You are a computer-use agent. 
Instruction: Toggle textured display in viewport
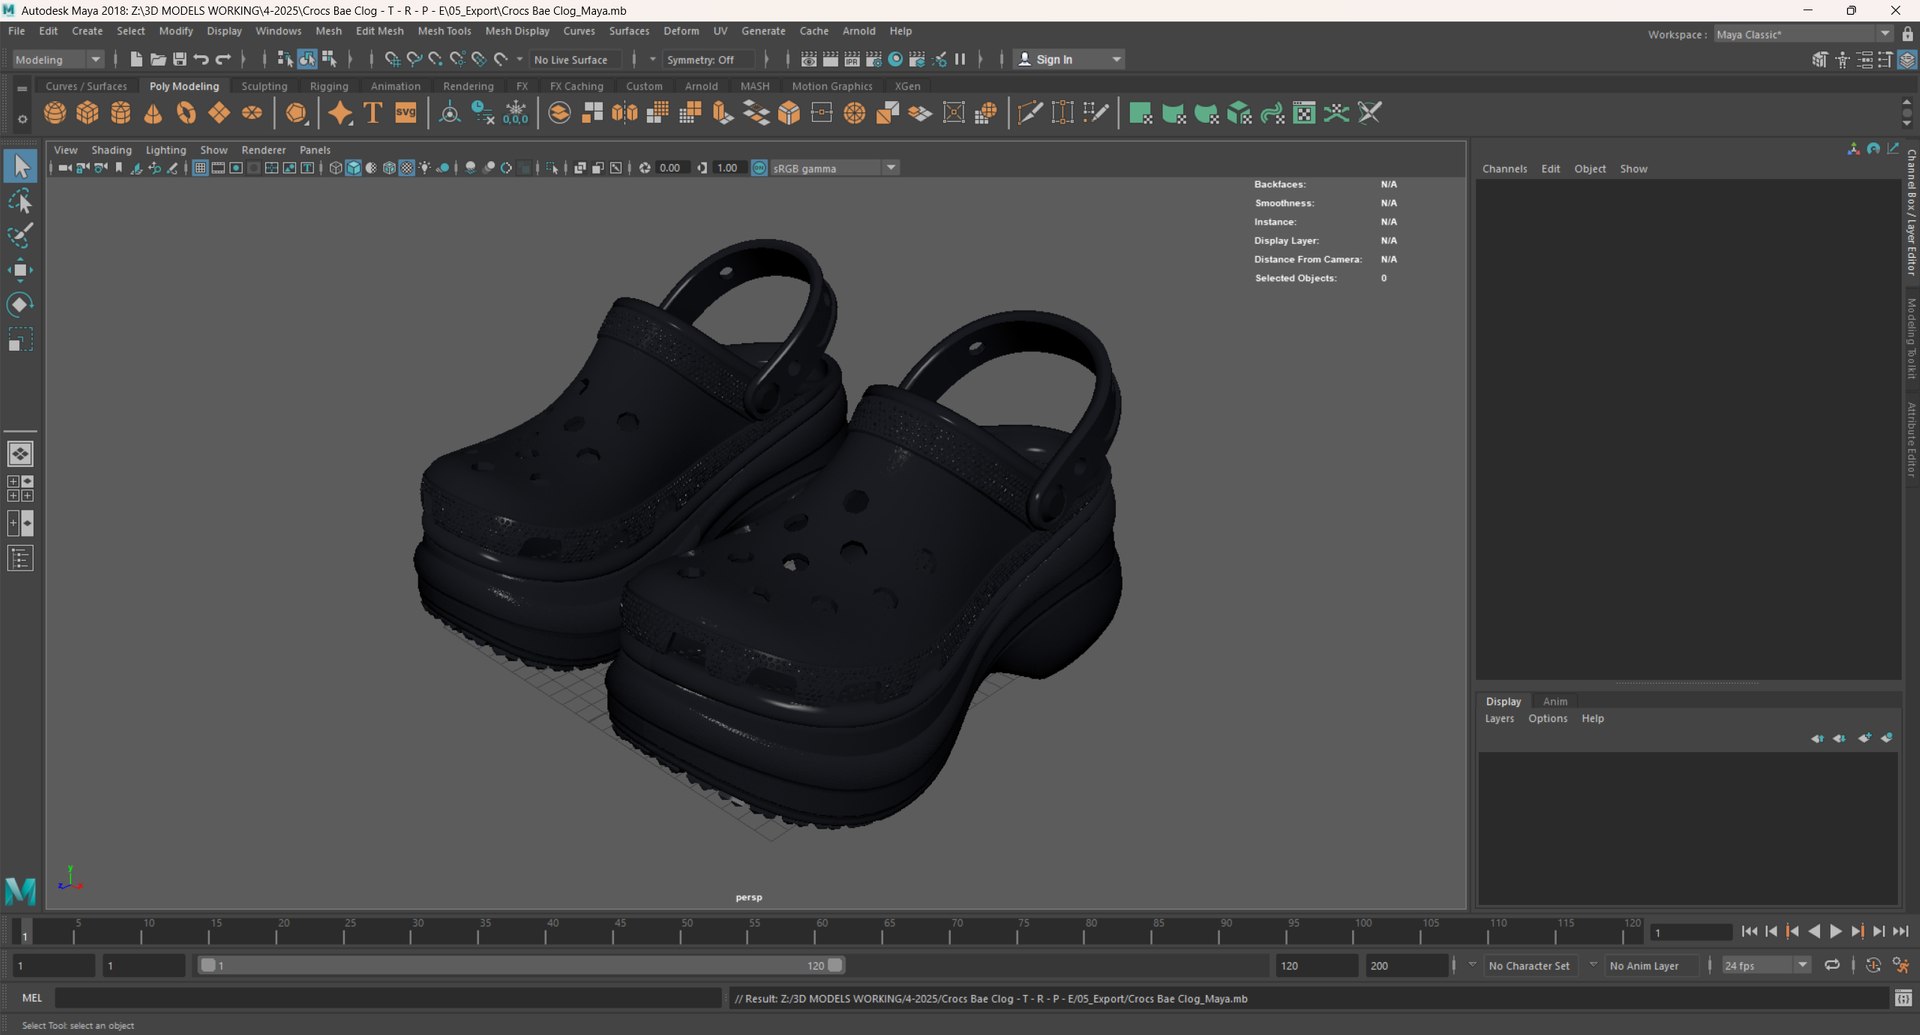[406, 168]
